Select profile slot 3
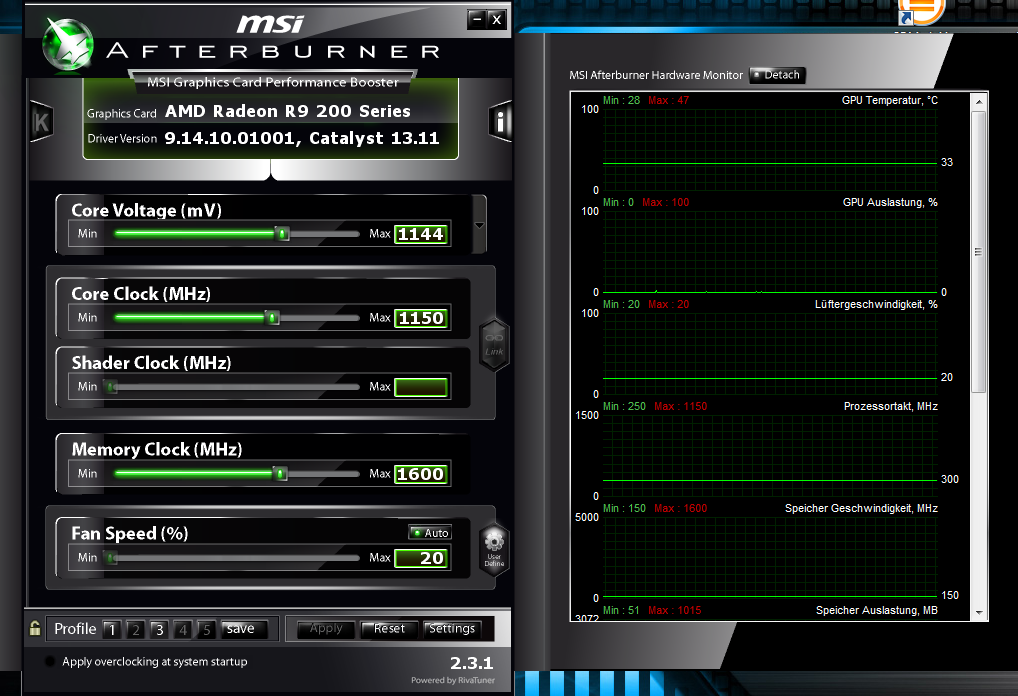This screenshot has height=696, width=1018. click(159, 629)
